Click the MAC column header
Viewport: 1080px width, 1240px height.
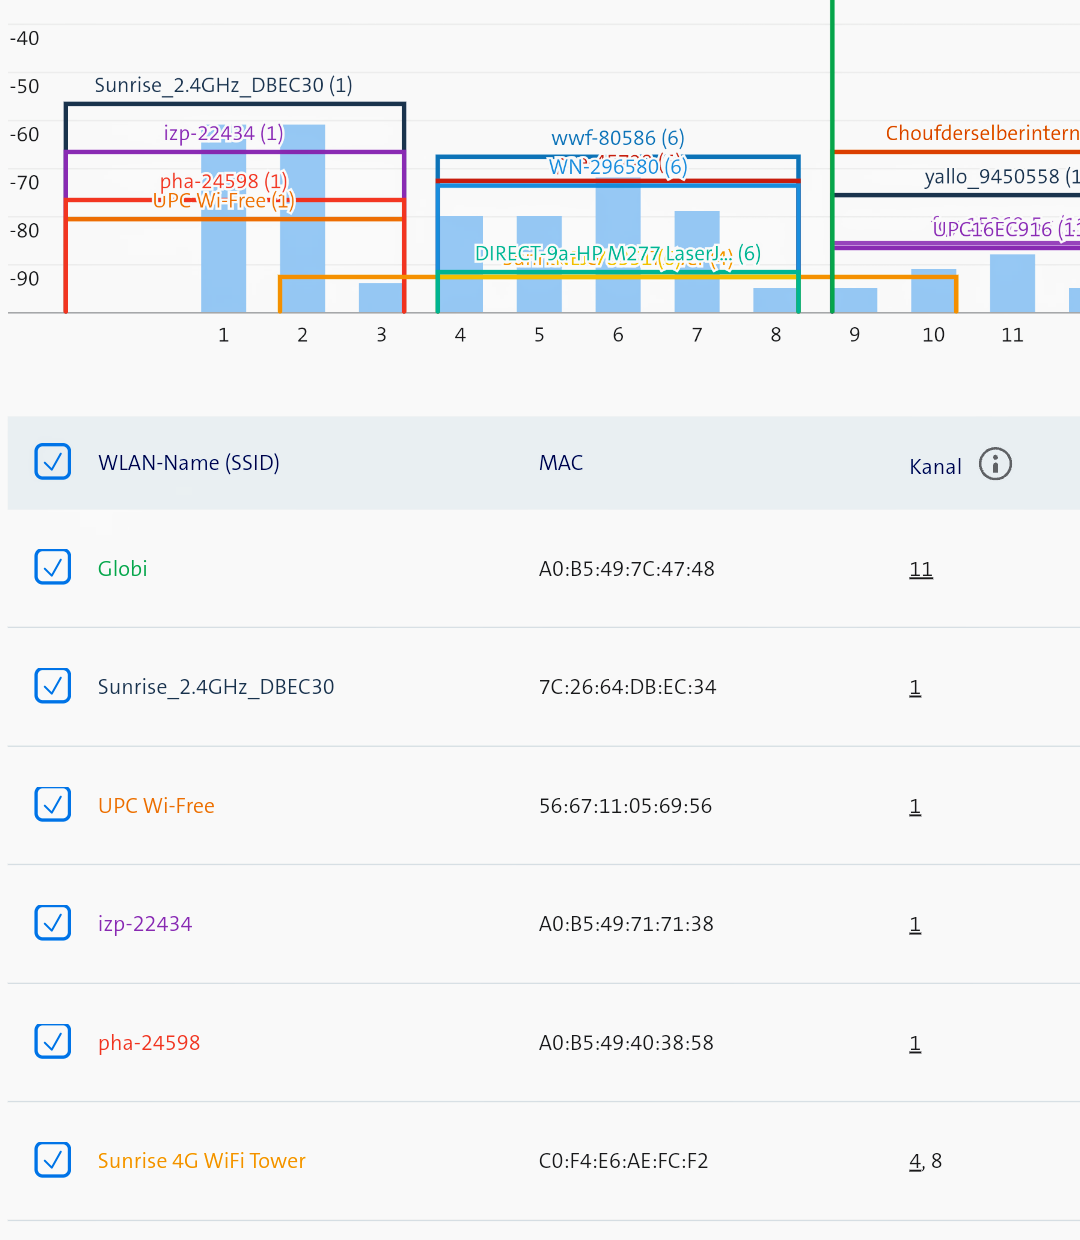[x=560, y=463]
